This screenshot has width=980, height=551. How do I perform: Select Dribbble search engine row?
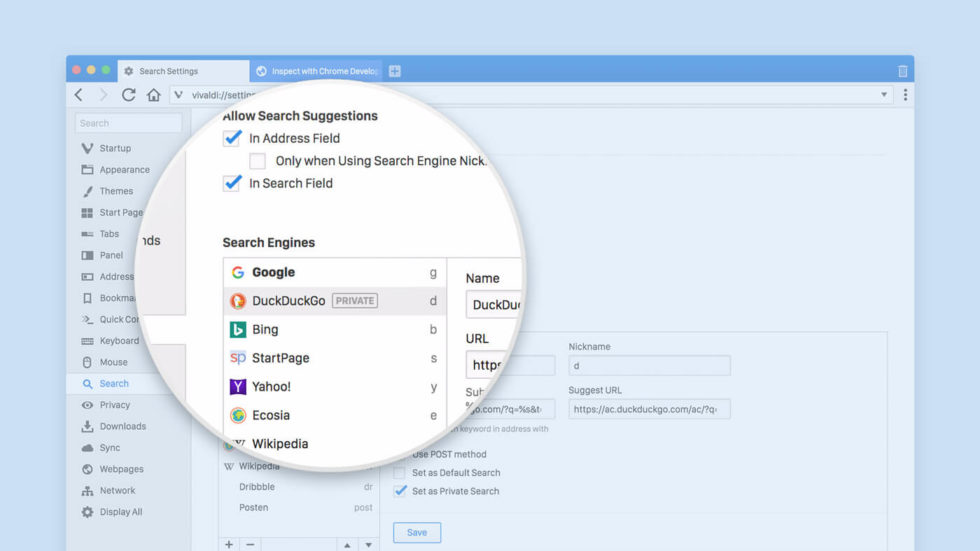[299, 487]
